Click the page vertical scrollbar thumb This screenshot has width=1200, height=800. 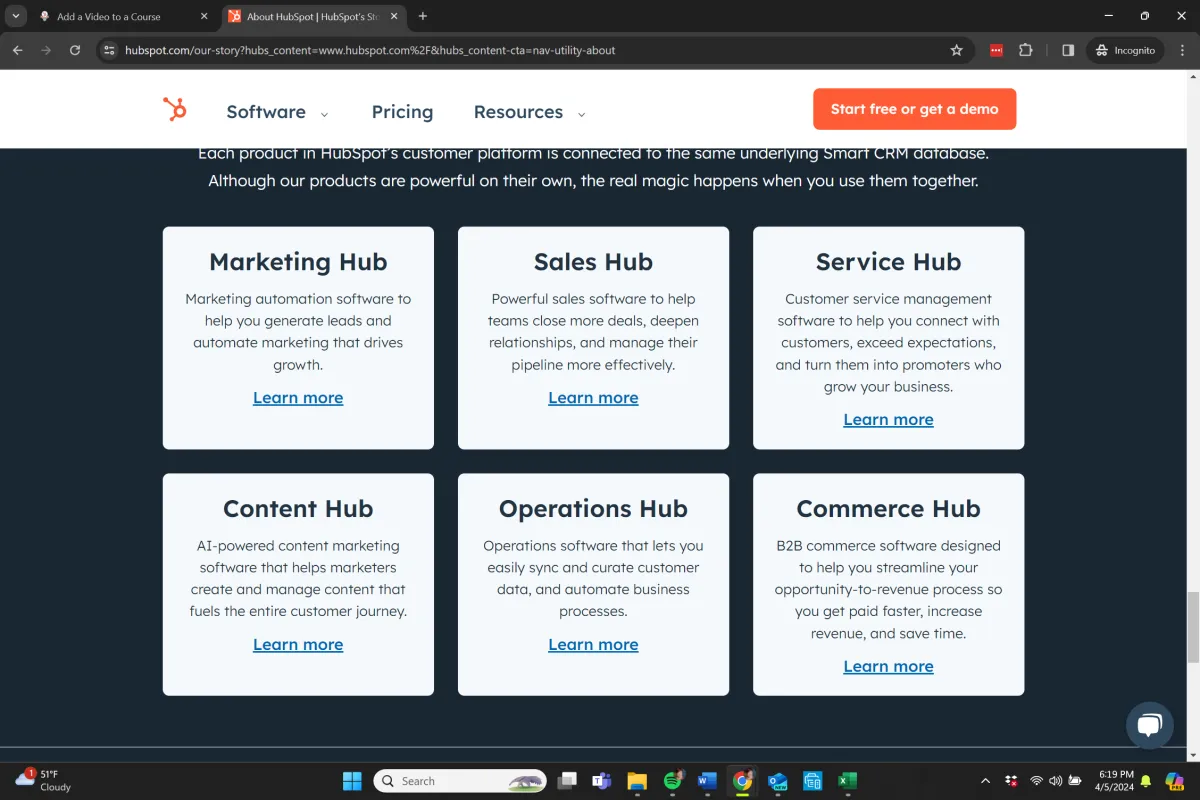[1192, 627]
